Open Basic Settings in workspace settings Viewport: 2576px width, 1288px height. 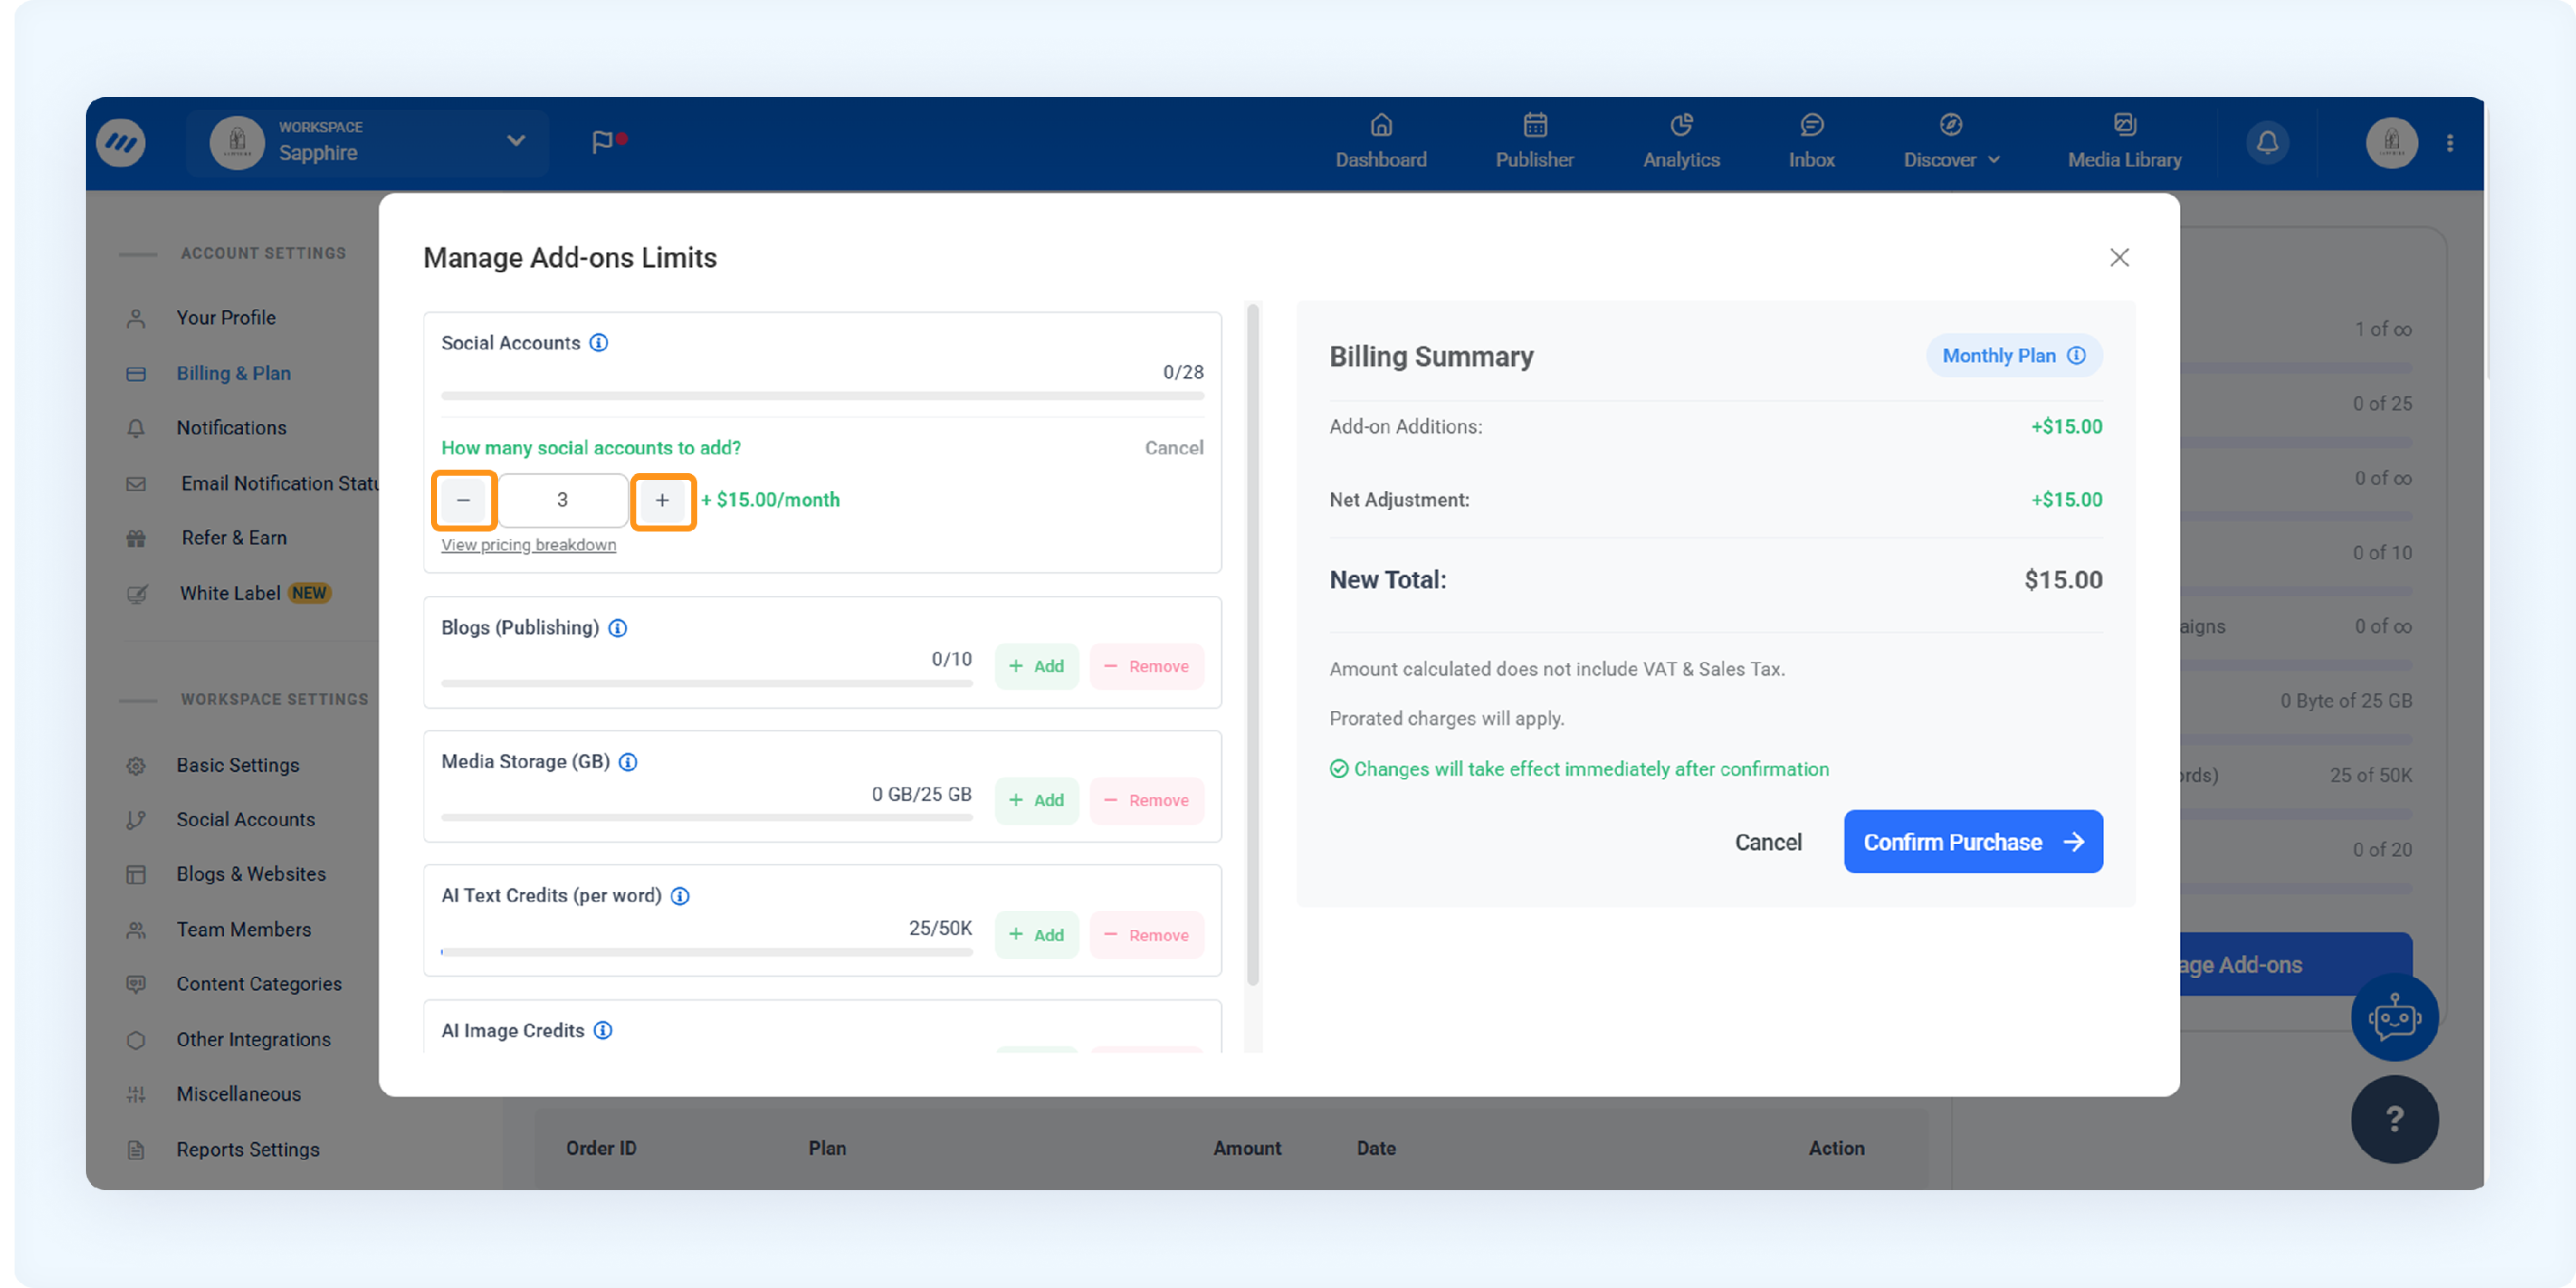(238, 766)
